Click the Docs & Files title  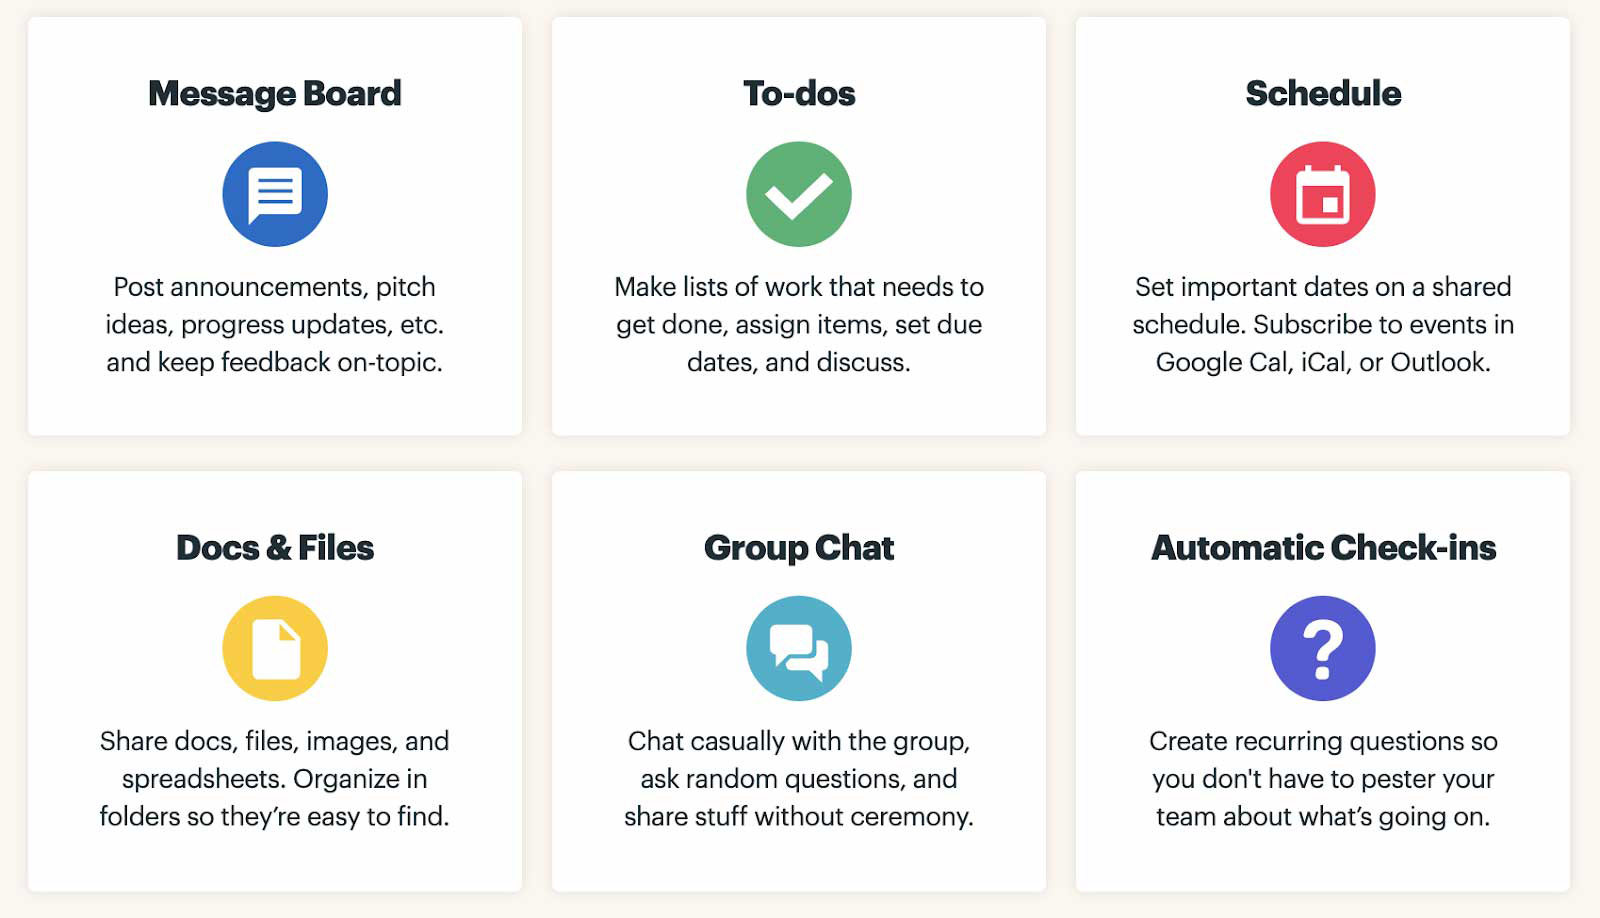point(274,547)
